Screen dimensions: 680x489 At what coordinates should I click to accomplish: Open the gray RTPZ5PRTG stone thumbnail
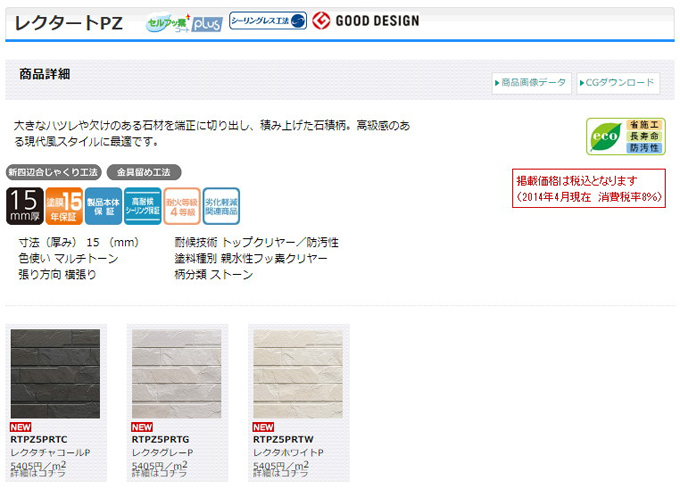(177, 374)
